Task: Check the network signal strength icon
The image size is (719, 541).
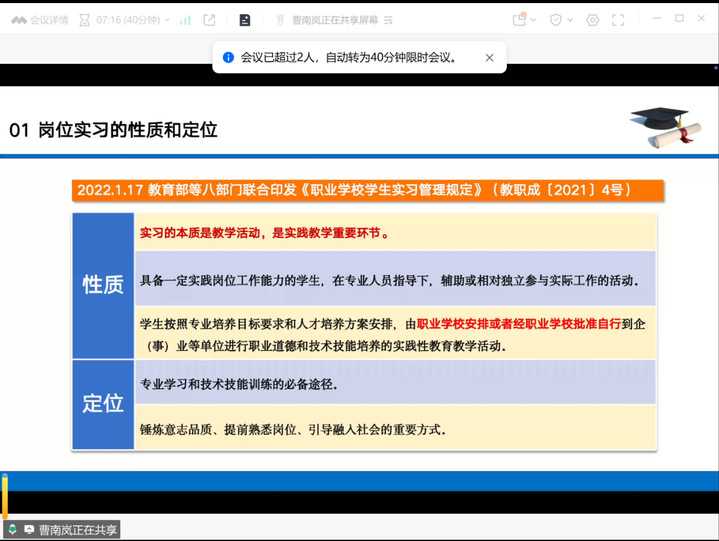Action: point(185,19)
